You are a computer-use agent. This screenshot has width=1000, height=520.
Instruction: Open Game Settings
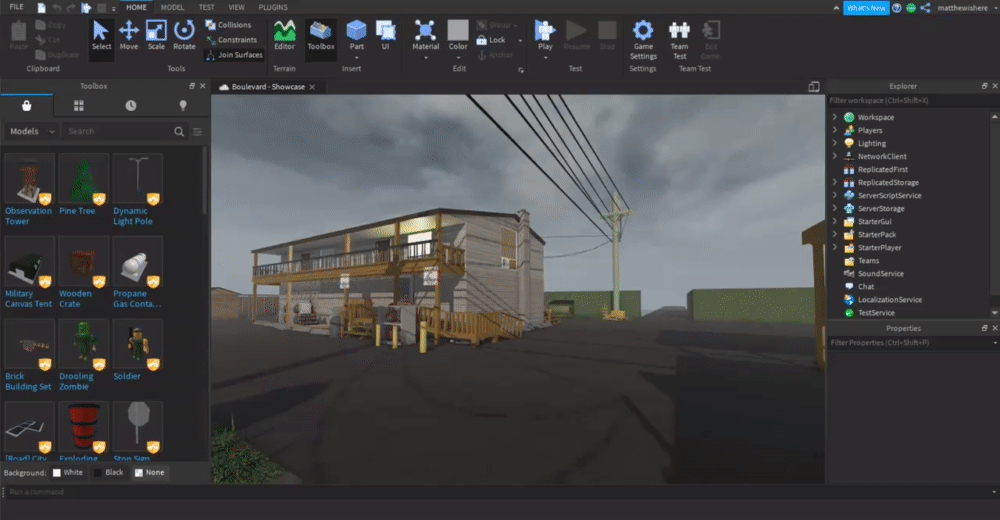point(643,40)
